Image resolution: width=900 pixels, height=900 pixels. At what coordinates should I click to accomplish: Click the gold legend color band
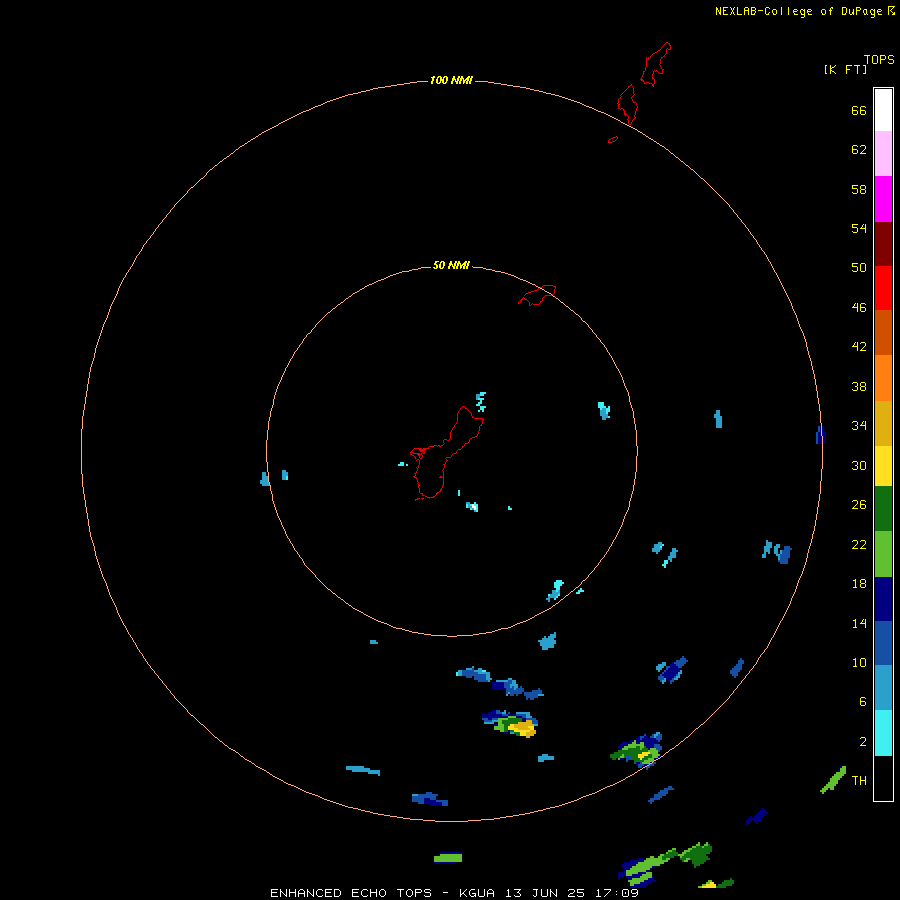[883, 423]
